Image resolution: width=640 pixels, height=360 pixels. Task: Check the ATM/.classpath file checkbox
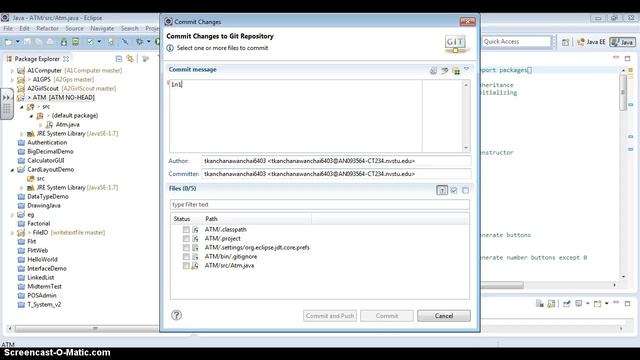tap(186, 230)
